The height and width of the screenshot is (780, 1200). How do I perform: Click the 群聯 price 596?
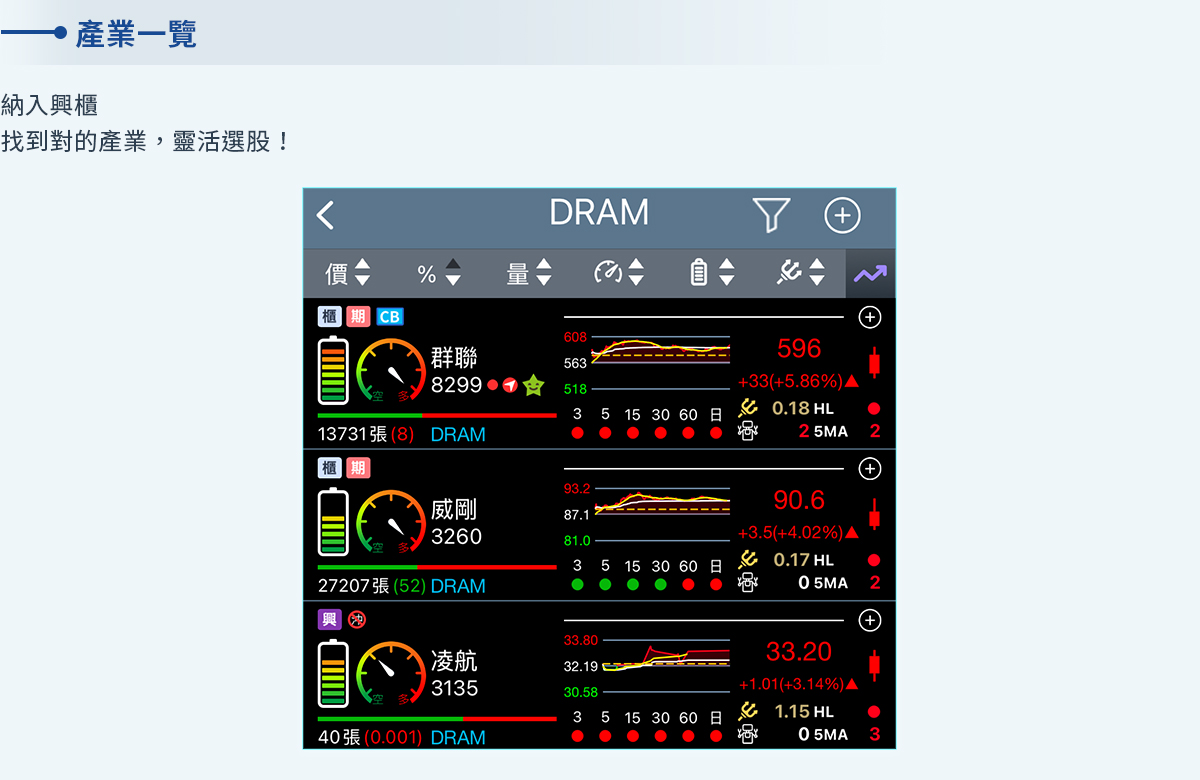(799, 348)
